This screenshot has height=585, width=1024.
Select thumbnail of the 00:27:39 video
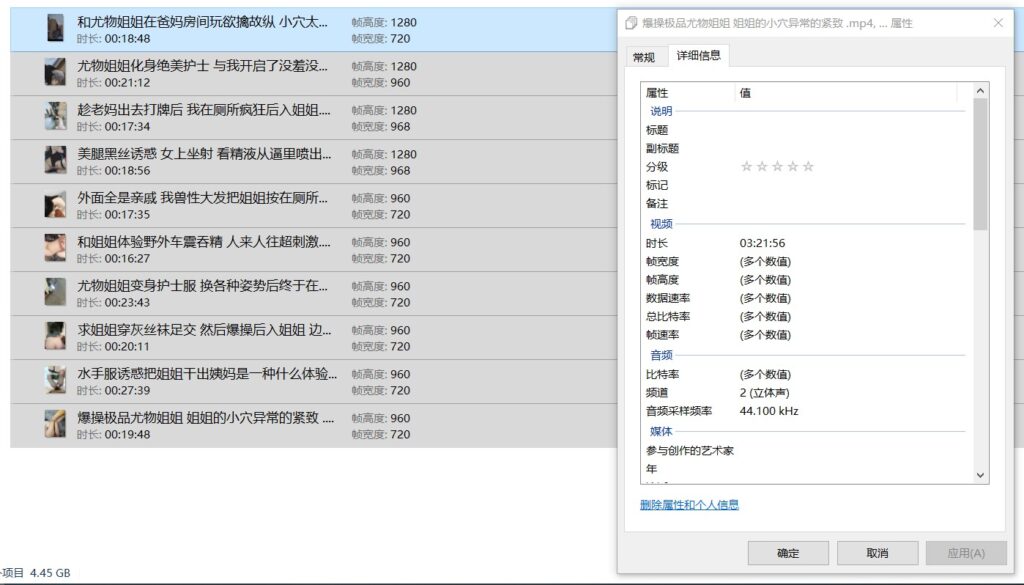coord(56,380)
